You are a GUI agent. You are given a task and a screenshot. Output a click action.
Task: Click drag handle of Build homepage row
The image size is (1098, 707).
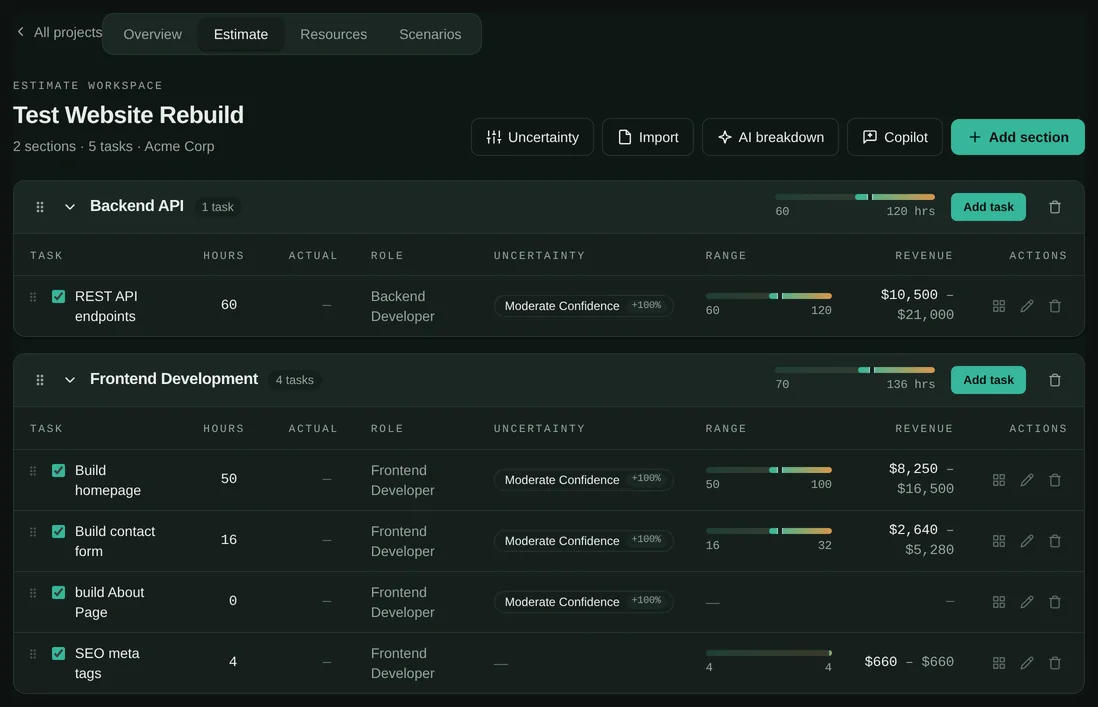click(x=33, y=470)
